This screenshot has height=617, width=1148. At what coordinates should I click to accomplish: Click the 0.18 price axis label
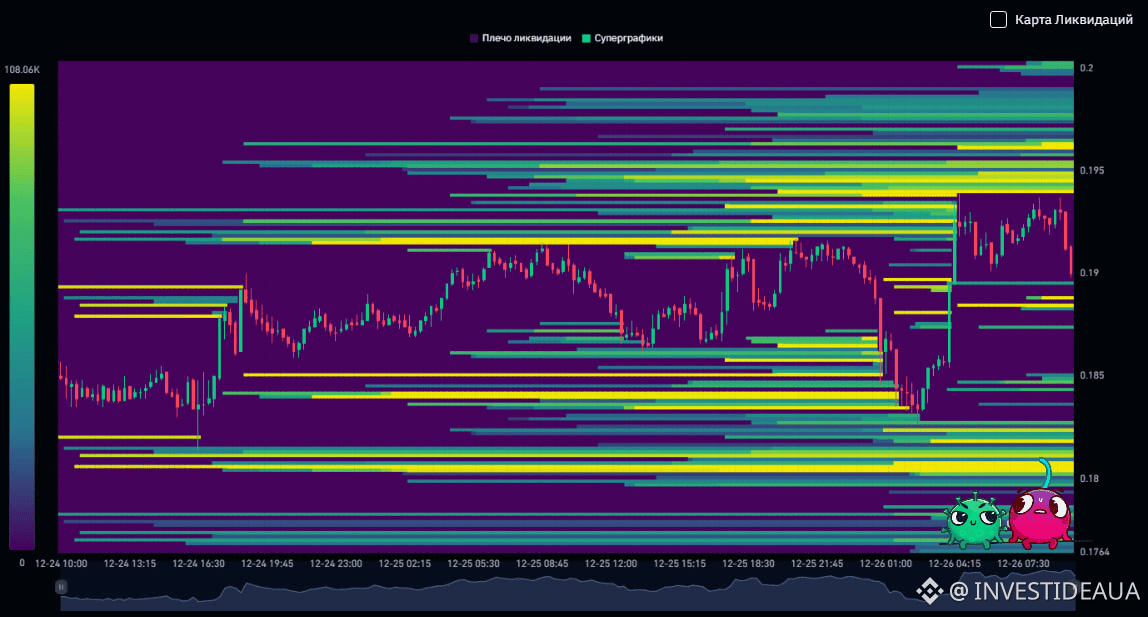click(1088, 479)
